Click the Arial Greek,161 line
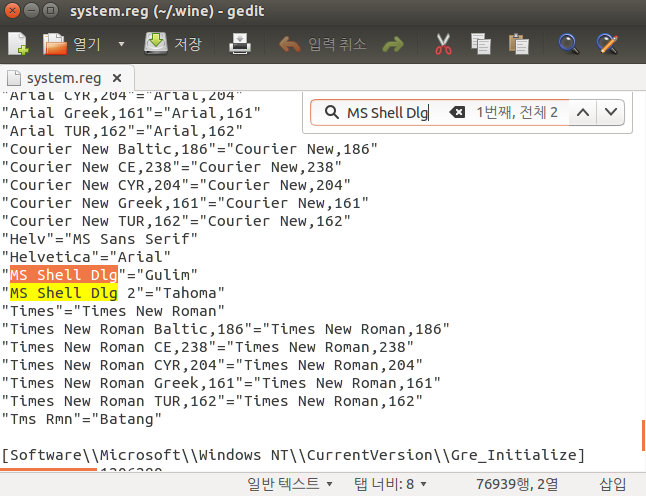646x496 pixels. 131,113
